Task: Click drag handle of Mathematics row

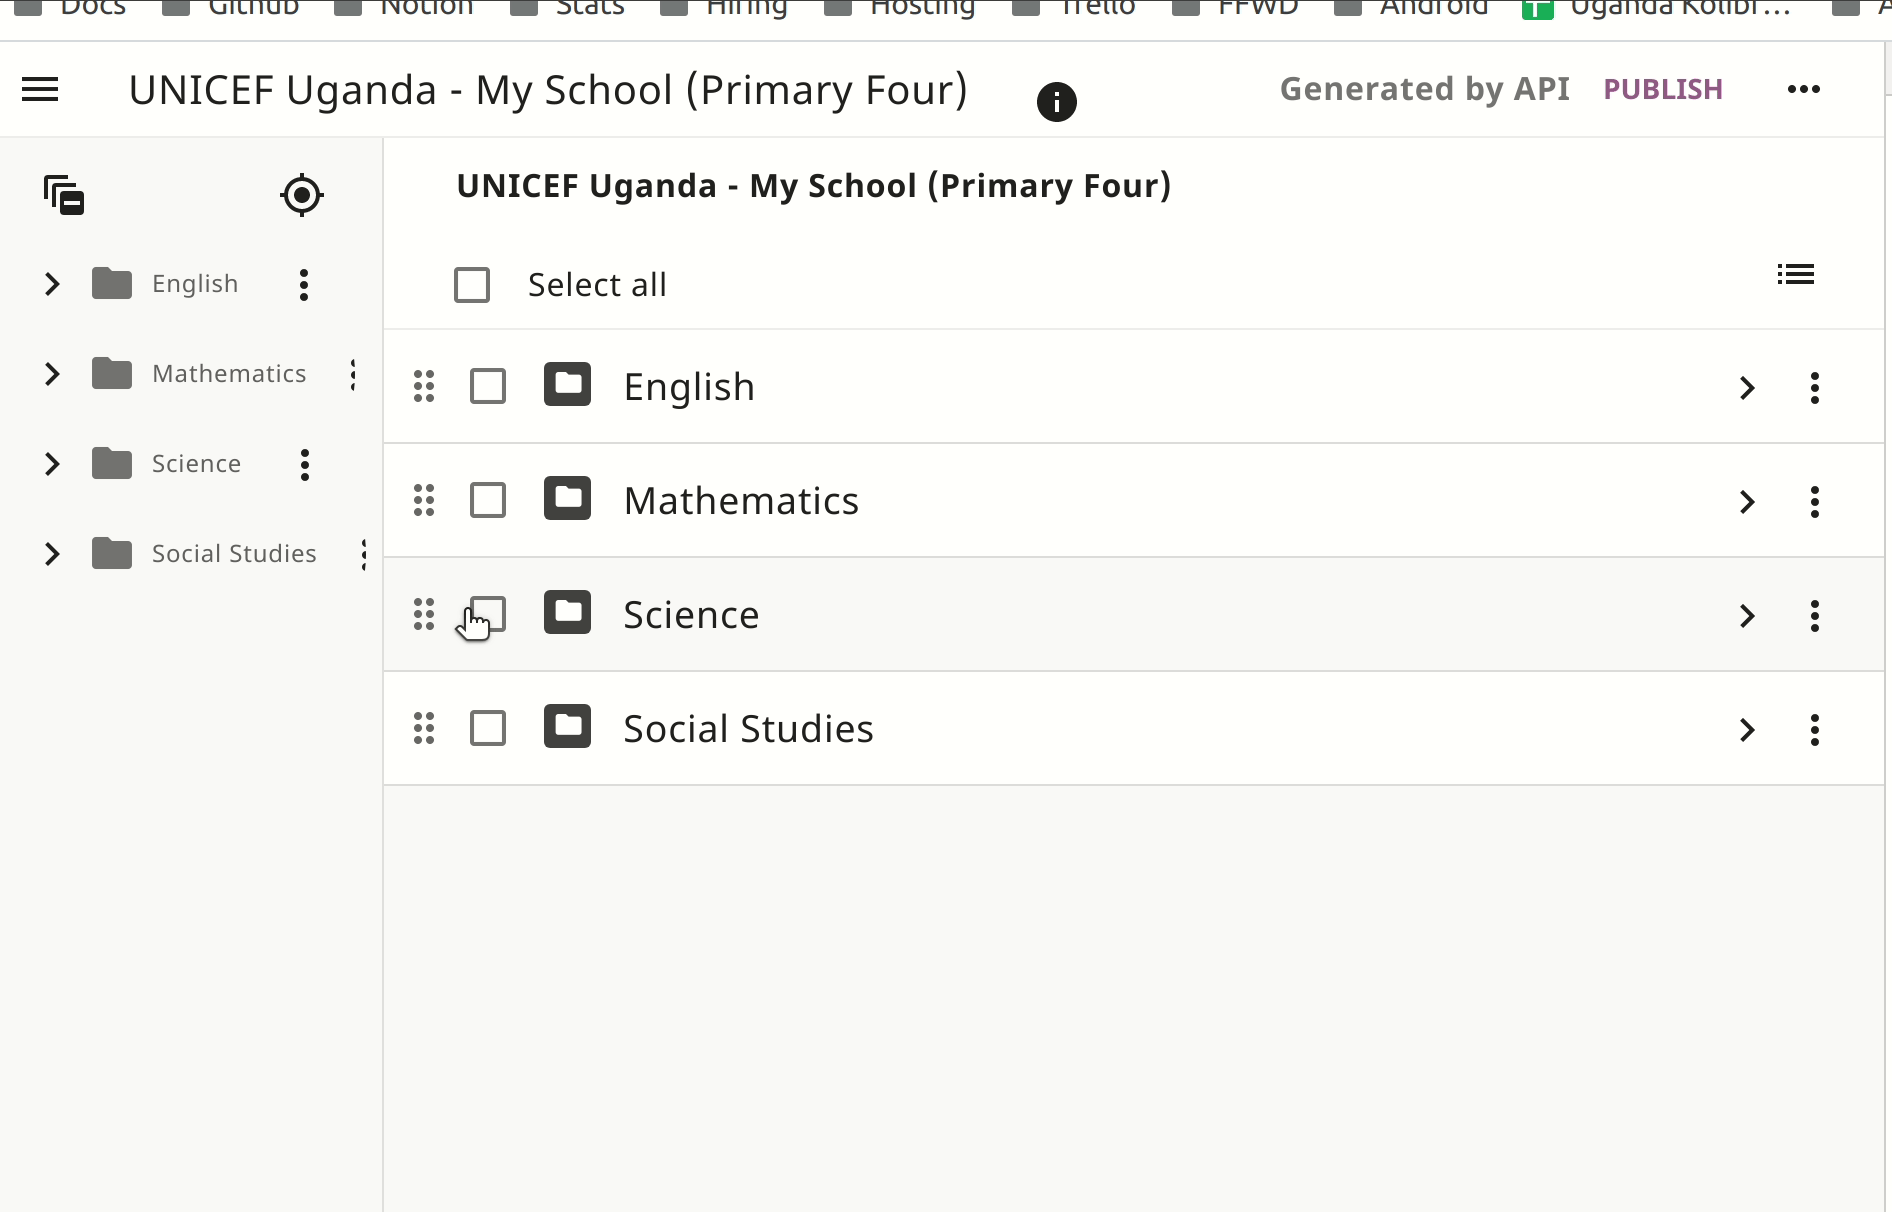Action: (x=424, y=500)
